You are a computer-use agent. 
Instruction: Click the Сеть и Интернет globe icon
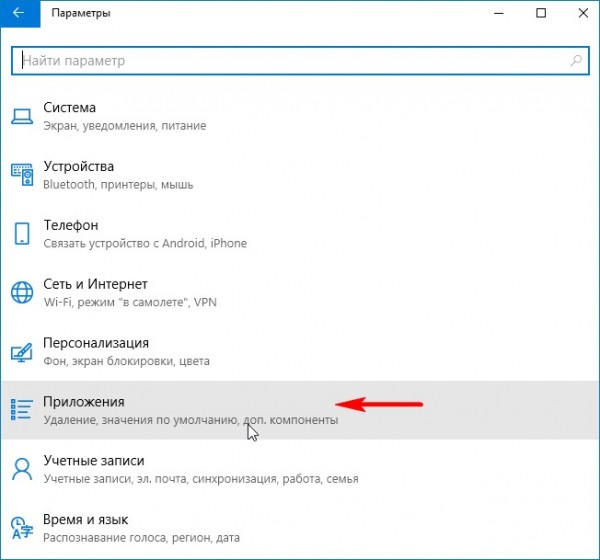click(22, 292)
